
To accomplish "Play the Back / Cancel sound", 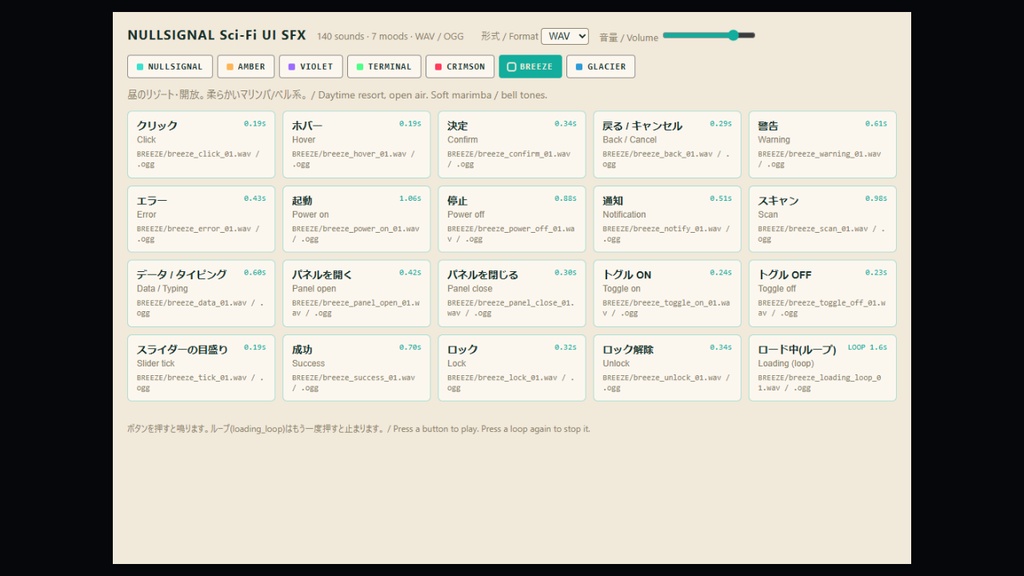I will pos(667,144).
